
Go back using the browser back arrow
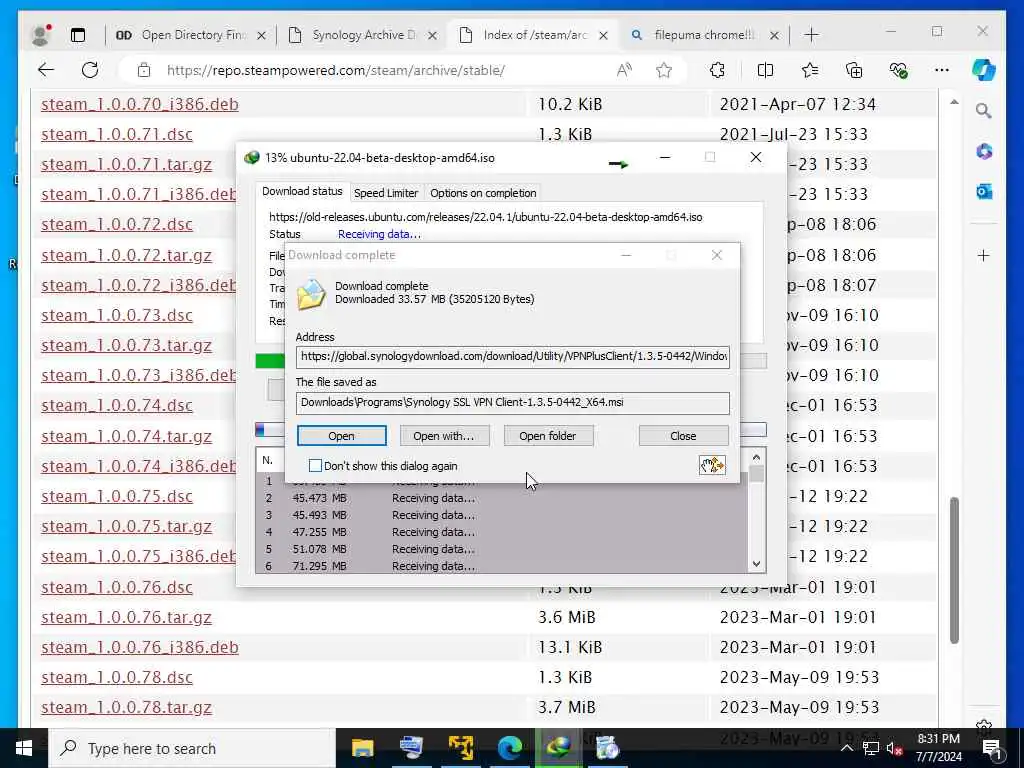tap(46, 70)
